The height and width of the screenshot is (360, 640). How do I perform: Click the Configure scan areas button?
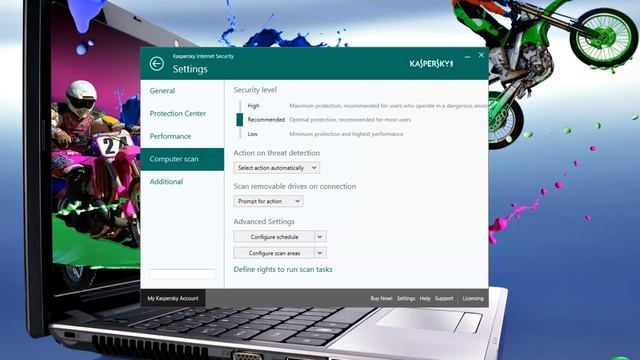click(274, 253)
